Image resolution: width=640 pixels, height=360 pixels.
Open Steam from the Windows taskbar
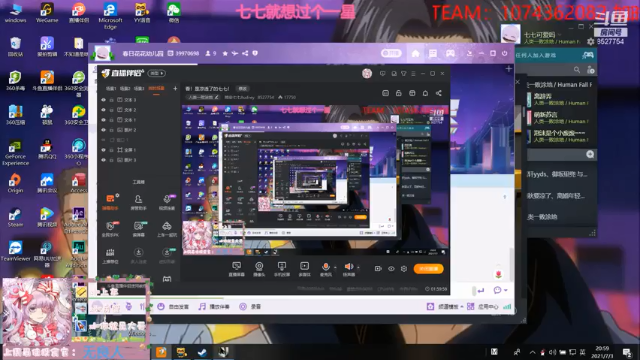(x=202, y=352)
